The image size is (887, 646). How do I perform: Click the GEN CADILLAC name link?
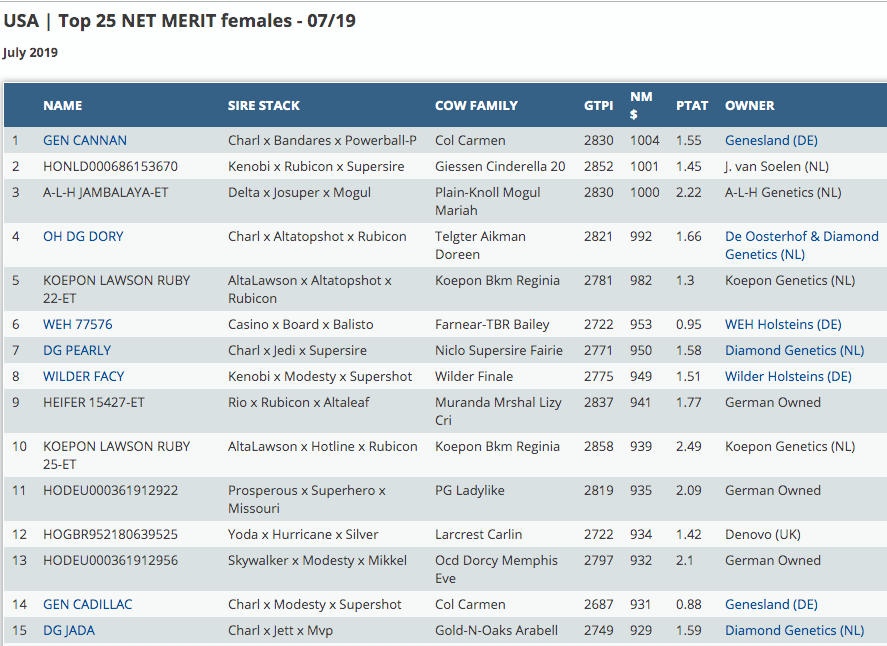tap(88, 605)
